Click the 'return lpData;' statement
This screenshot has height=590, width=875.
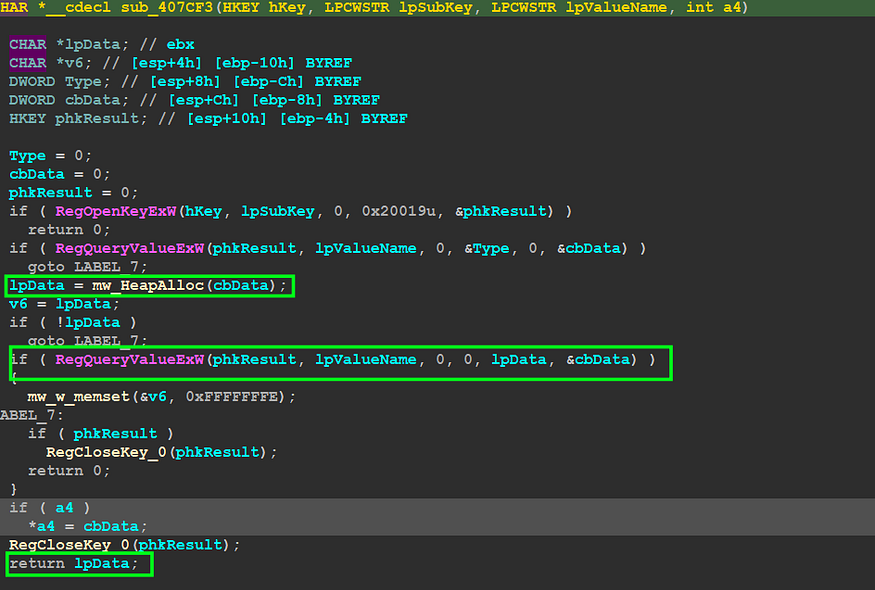tap(74, 563)
